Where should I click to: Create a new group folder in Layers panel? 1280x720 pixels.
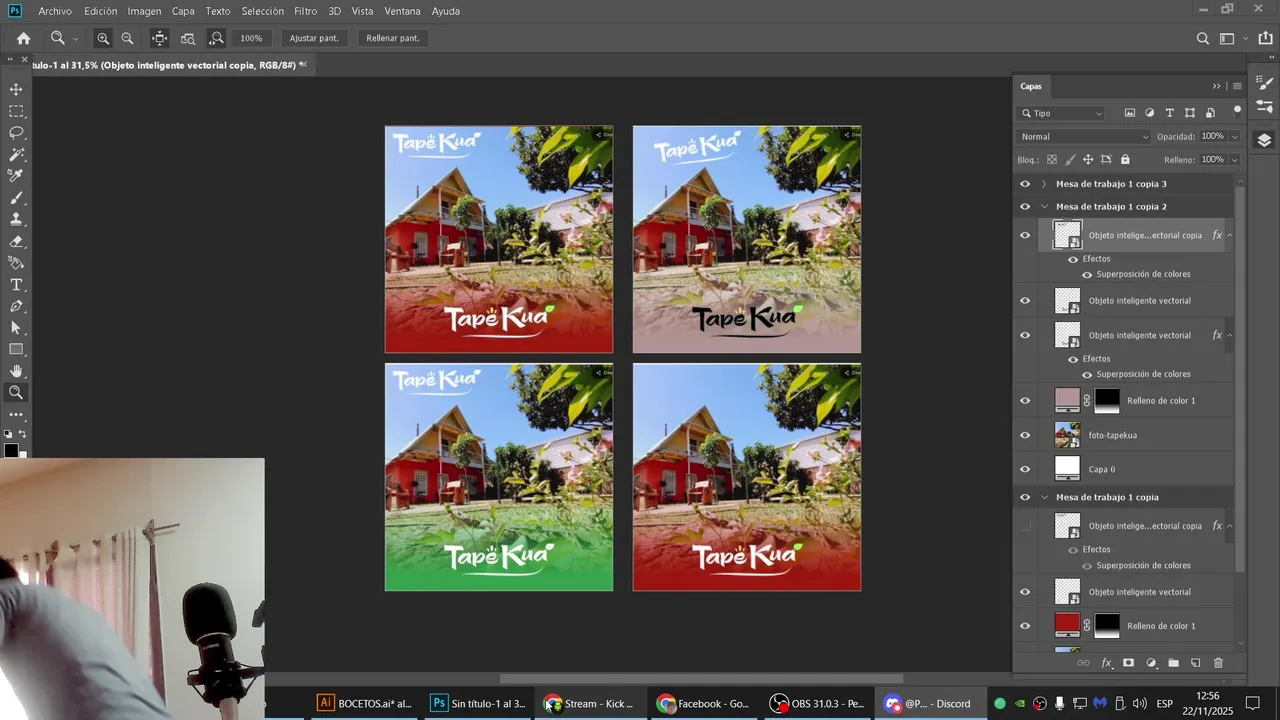pos(1173,663)
